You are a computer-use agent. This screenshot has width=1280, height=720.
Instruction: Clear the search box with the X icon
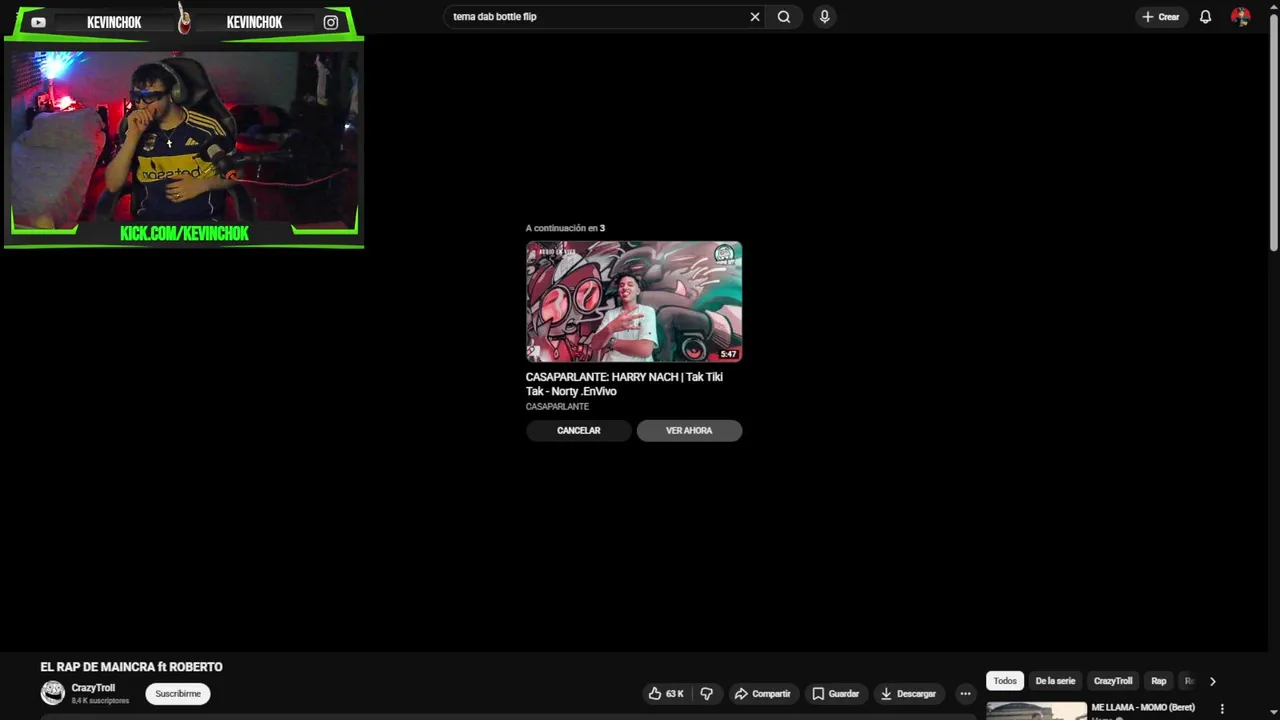coord(755,17)
